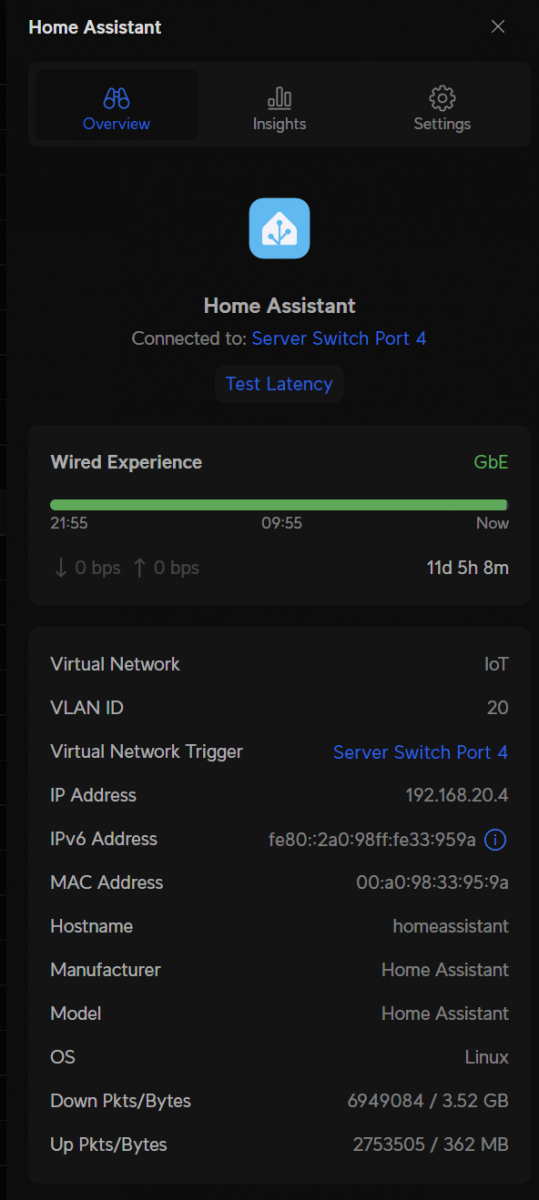Image resolution: width=539 pixels, height=1200 pixels.
Task: Open Server Switch Port 4 connected link
Action: point(339,339)
